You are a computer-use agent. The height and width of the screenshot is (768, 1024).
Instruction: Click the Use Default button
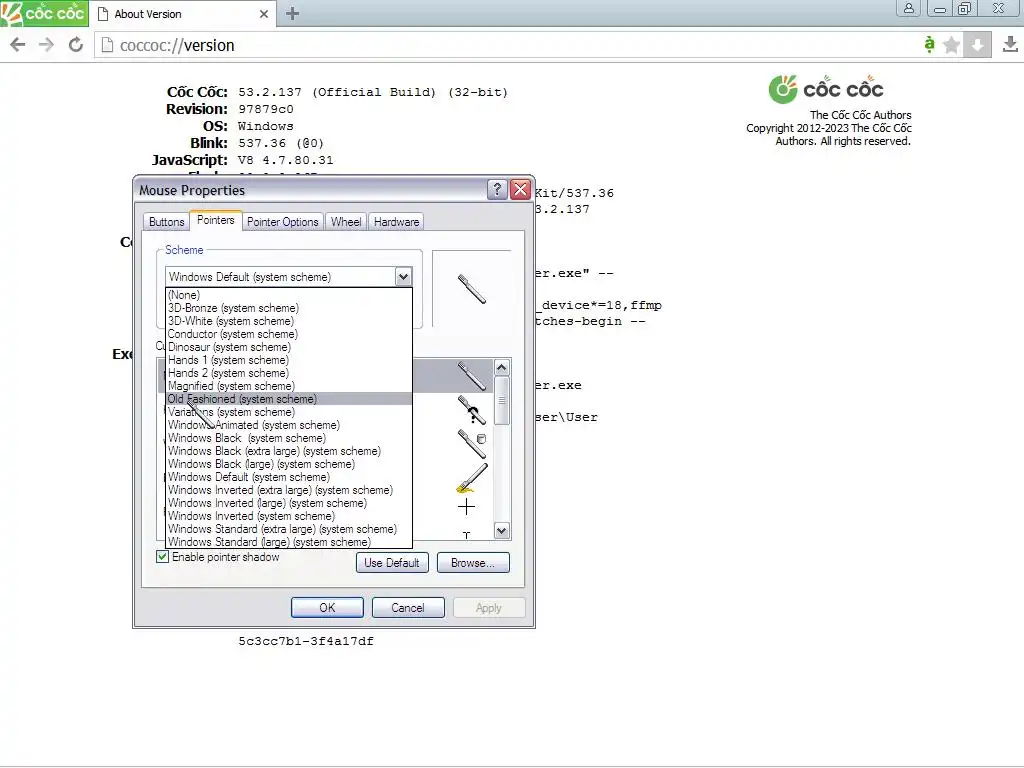[392, 563]
